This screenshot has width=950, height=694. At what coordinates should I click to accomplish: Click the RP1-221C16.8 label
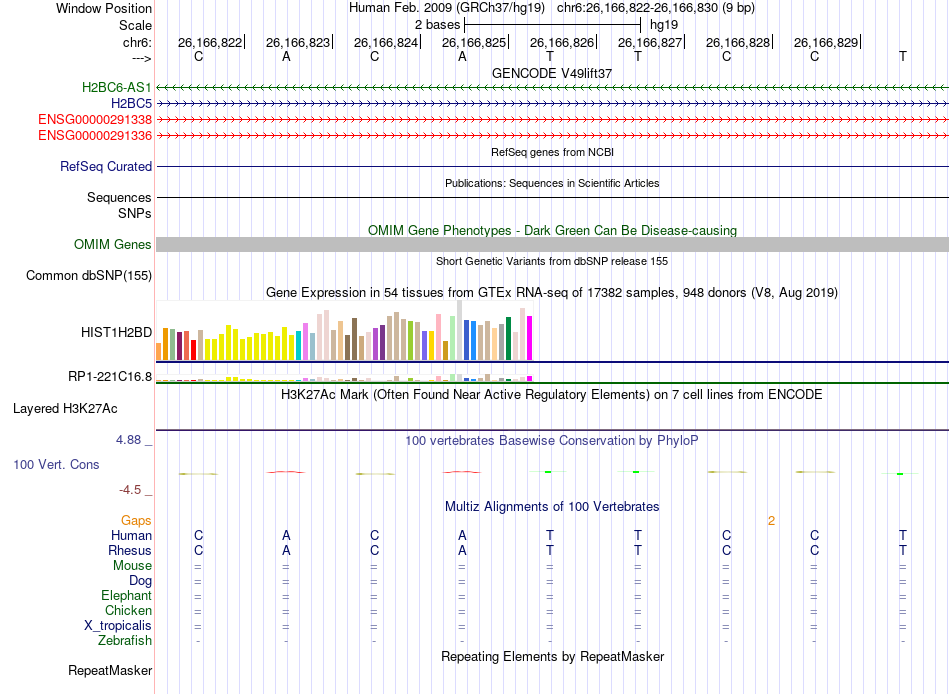110,376
